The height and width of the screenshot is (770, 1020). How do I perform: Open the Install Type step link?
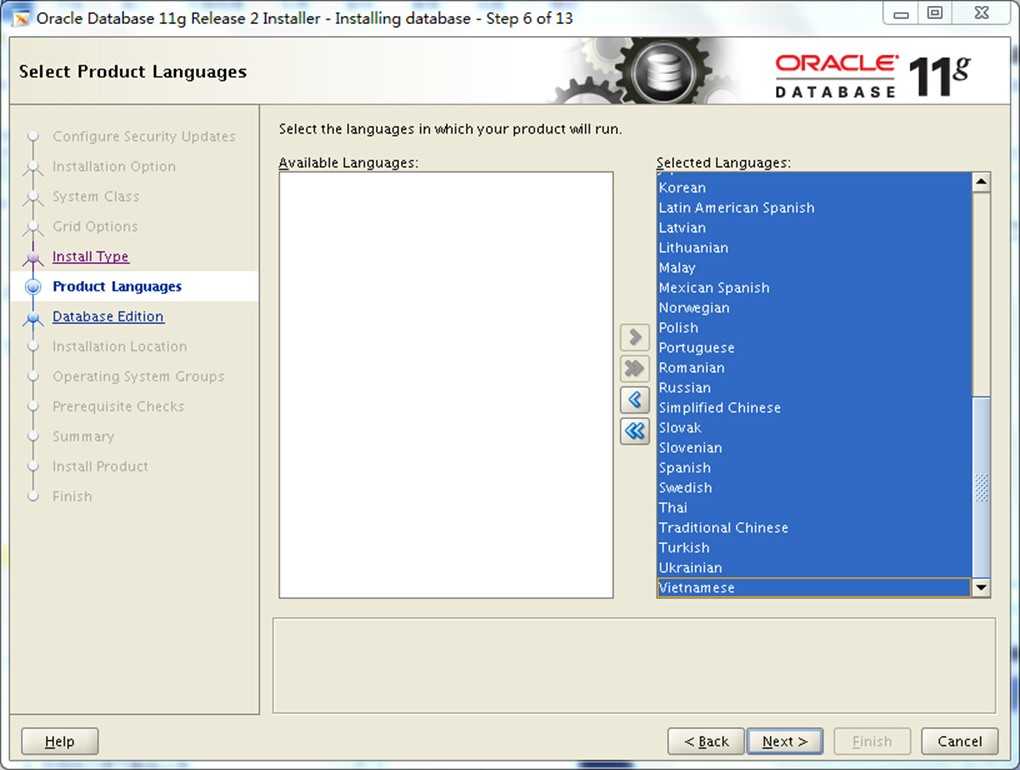click(x=90, y=256)
